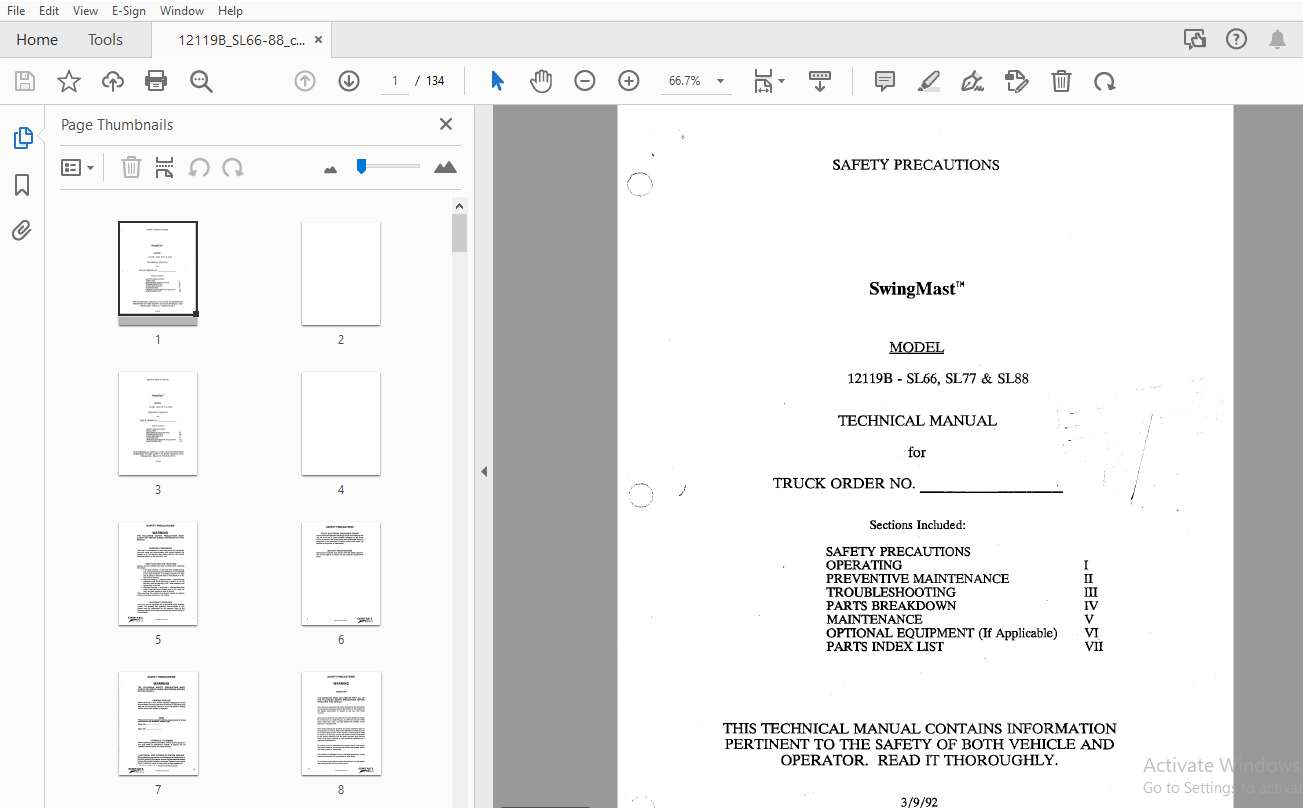
Task: Select the Highlight text pen tool
Action: (x=929, y=81)
